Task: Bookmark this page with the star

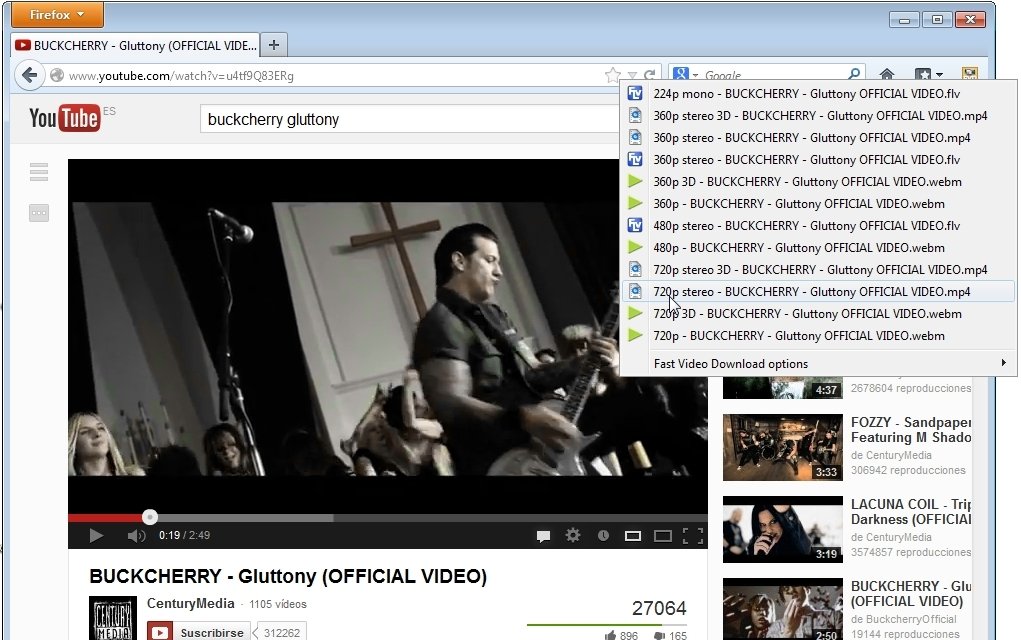Action: click(x=612, y=76)
